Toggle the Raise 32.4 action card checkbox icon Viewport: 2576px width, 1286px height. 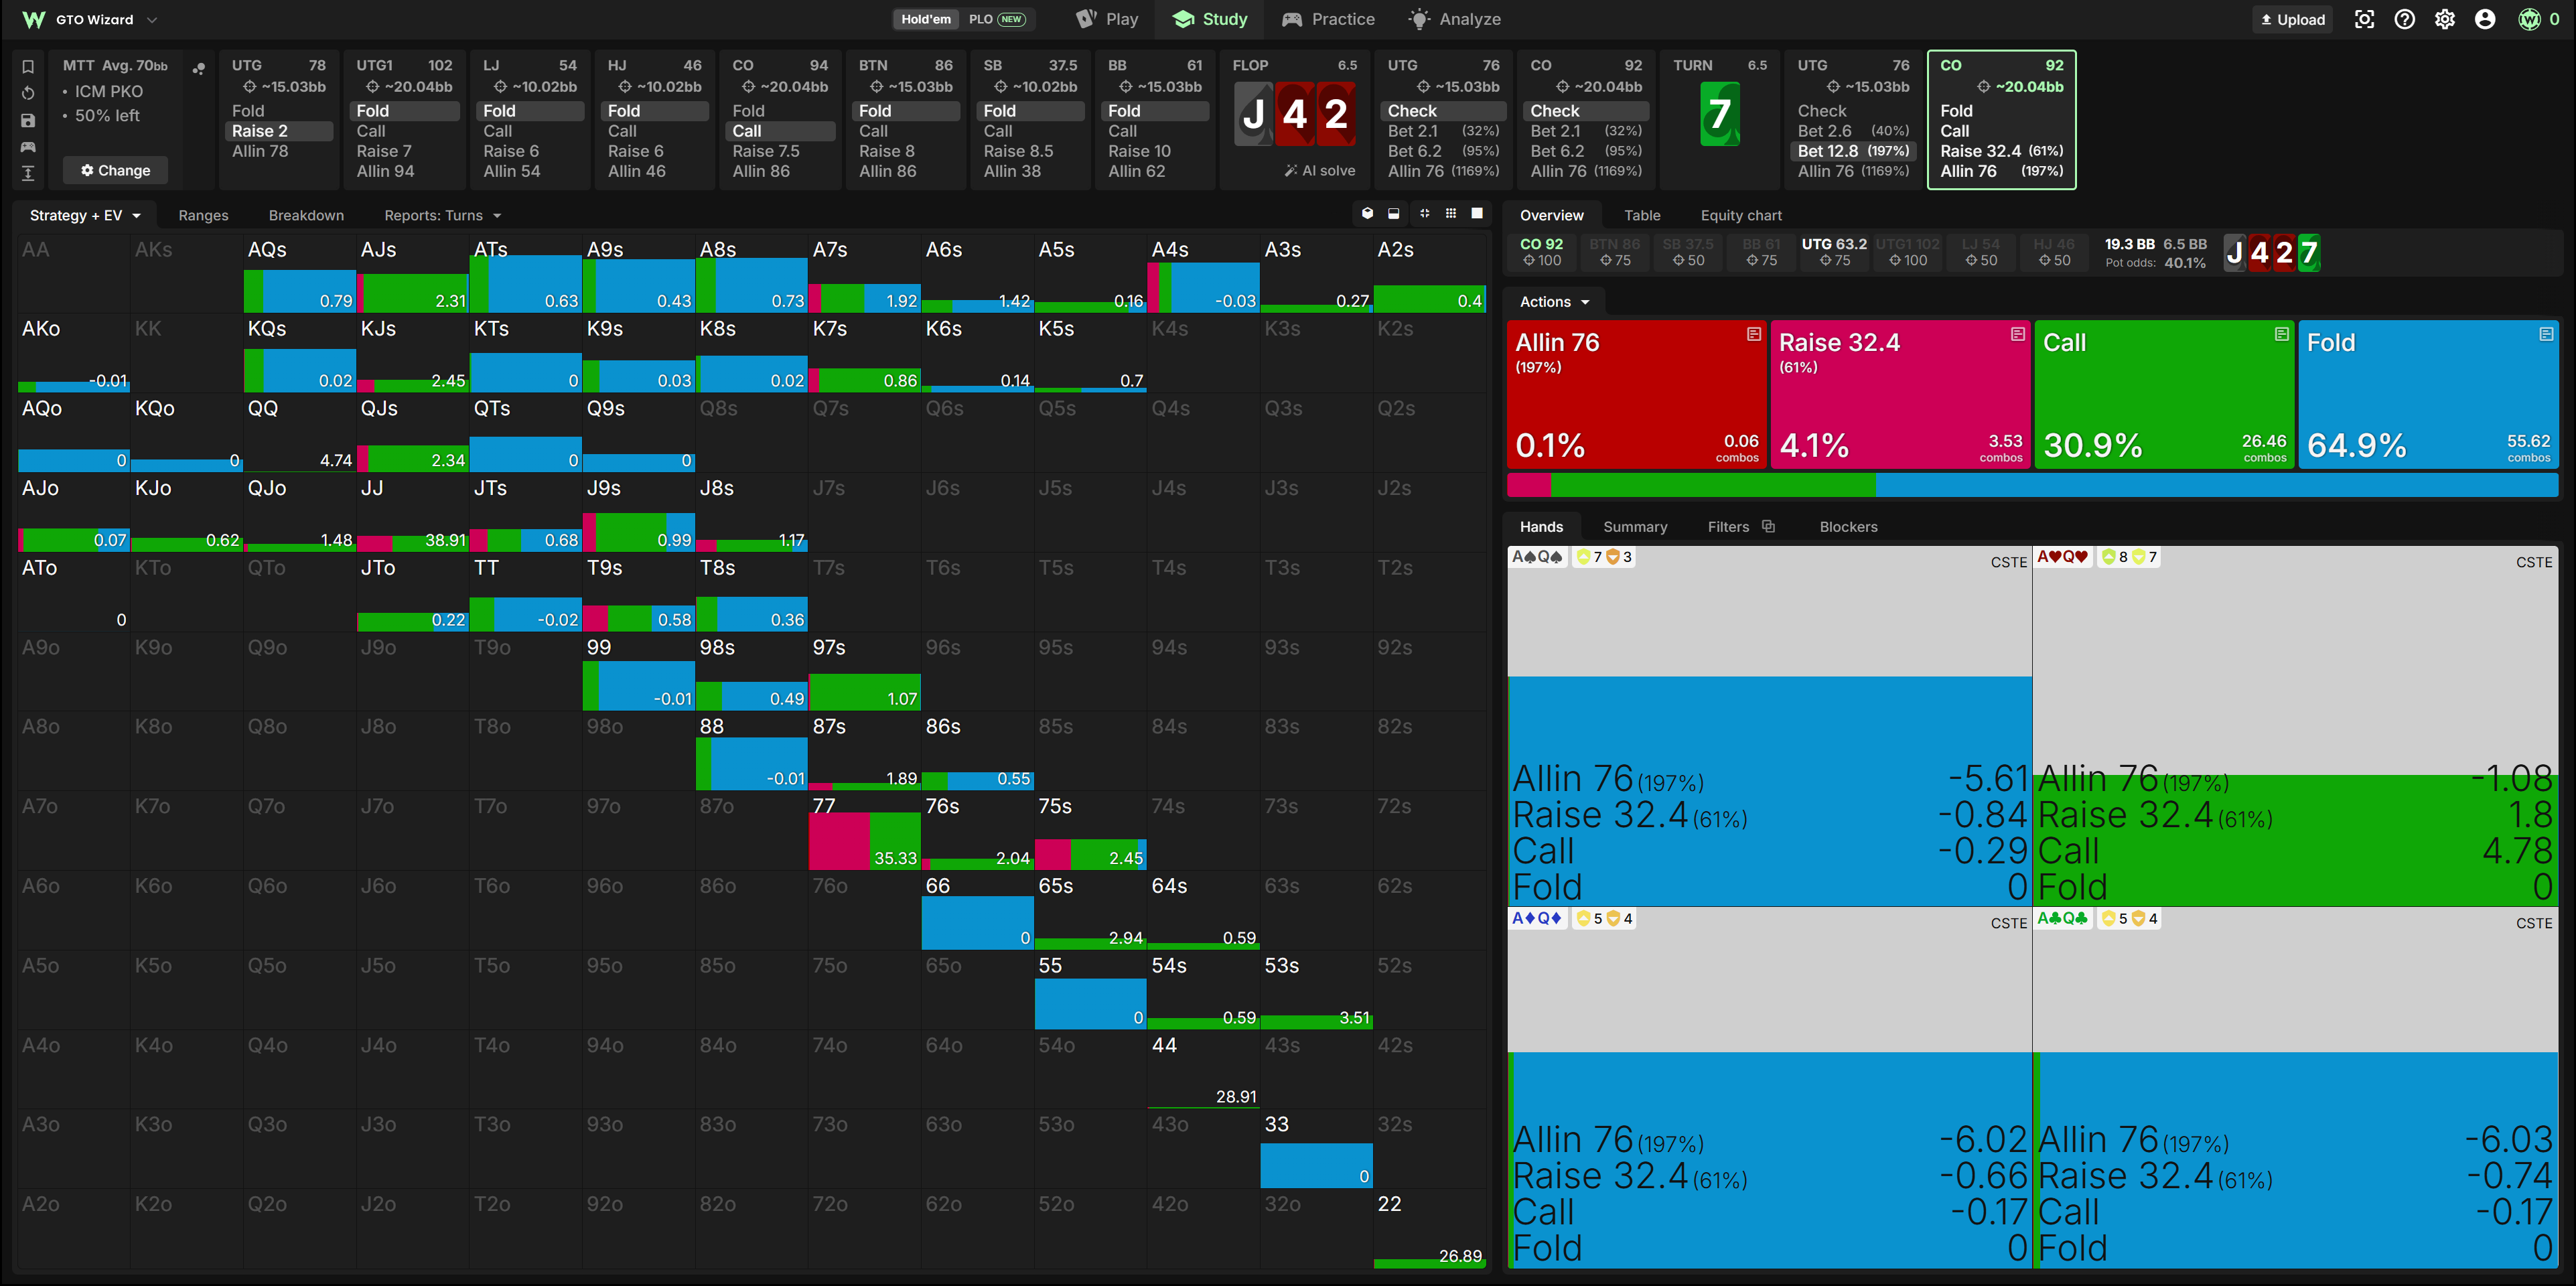(2017, 334)
